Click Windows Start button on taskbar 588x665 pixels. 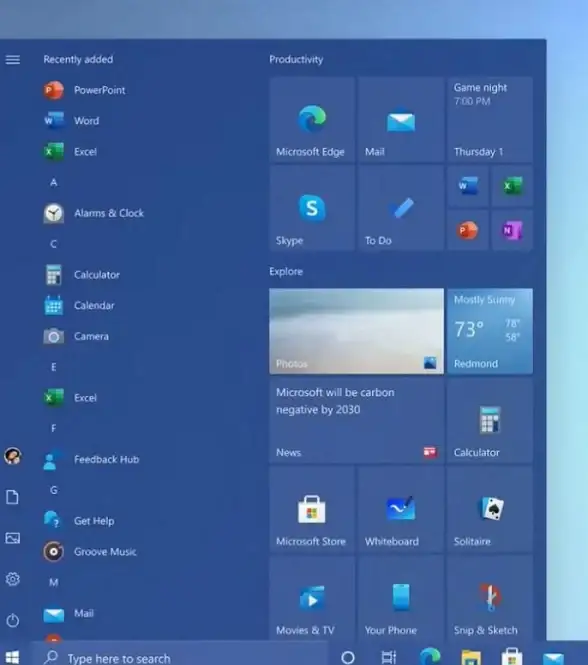tap(12, 657)
